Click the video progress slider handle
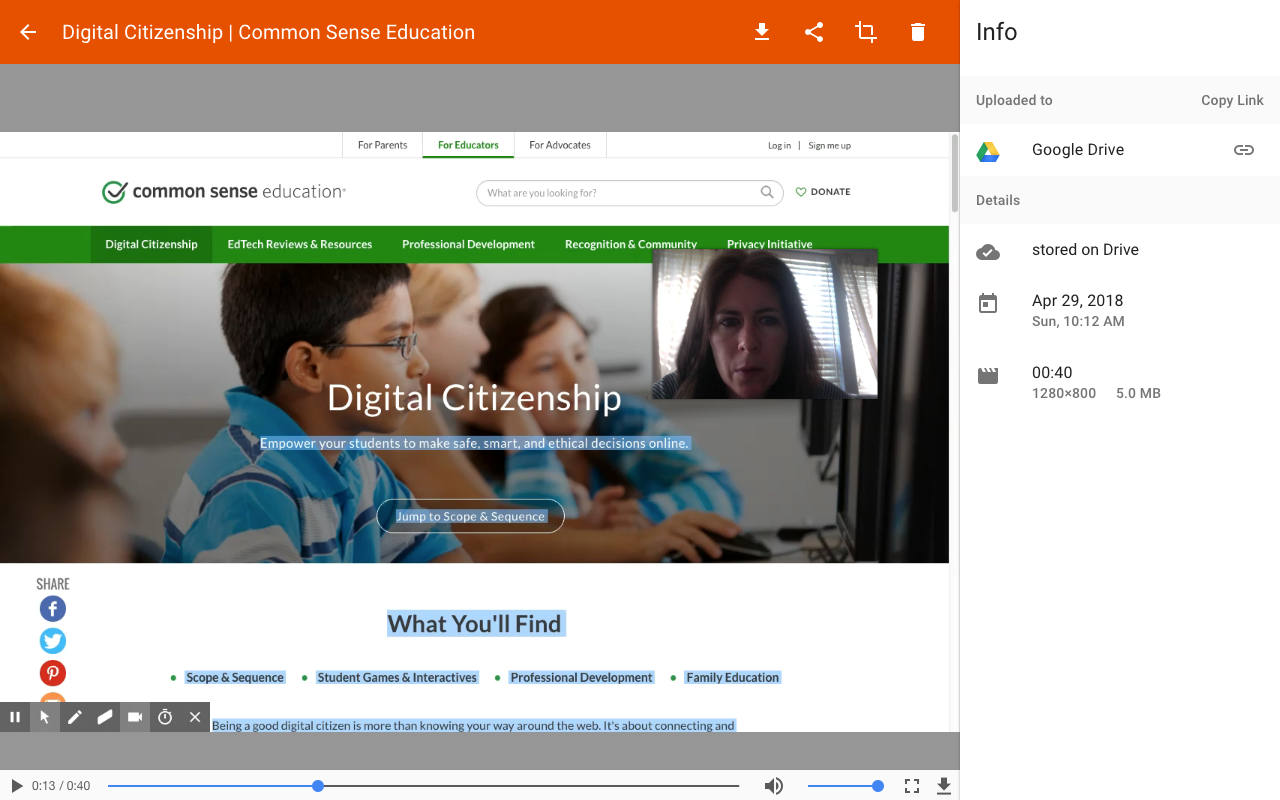The width and height of the screenshot is (1280, 800). click(318, 786)
